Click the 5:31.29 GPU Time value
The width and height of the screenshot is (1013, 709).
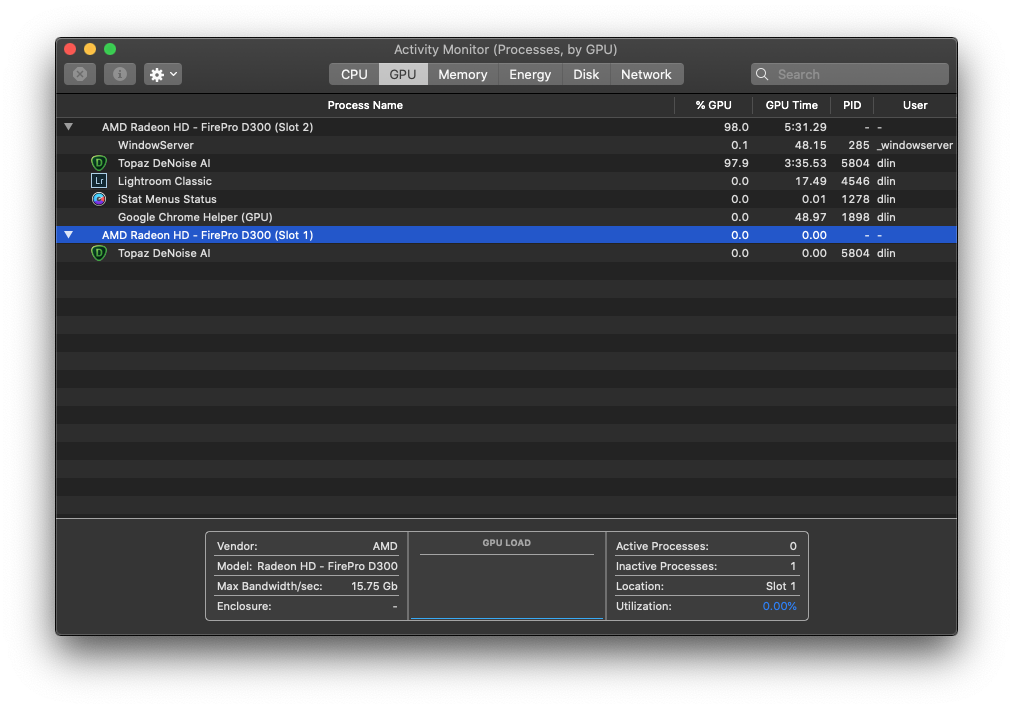[x=805, y=127]
